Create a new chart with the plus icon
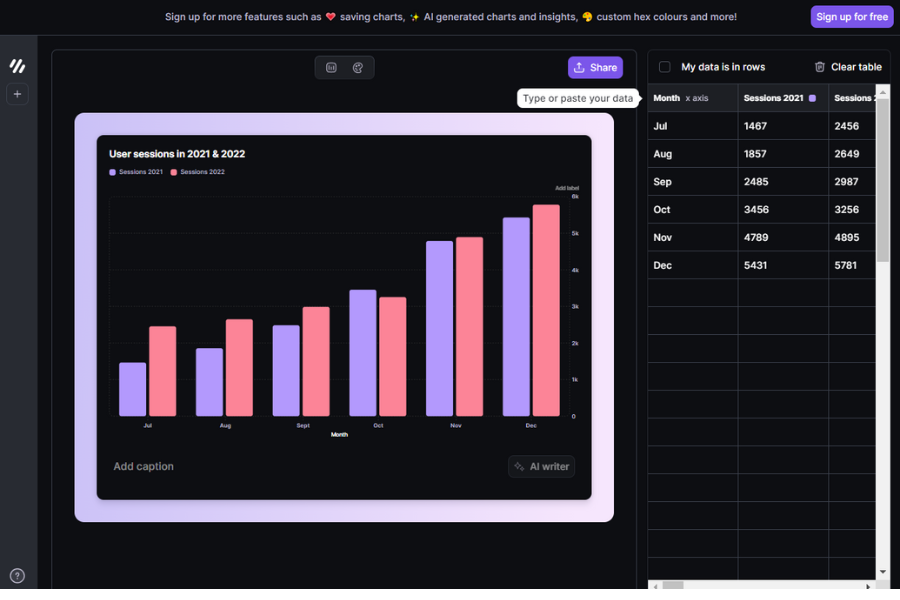Image resolution: width=900 pixels, height=600 pixels. point(17,94)
